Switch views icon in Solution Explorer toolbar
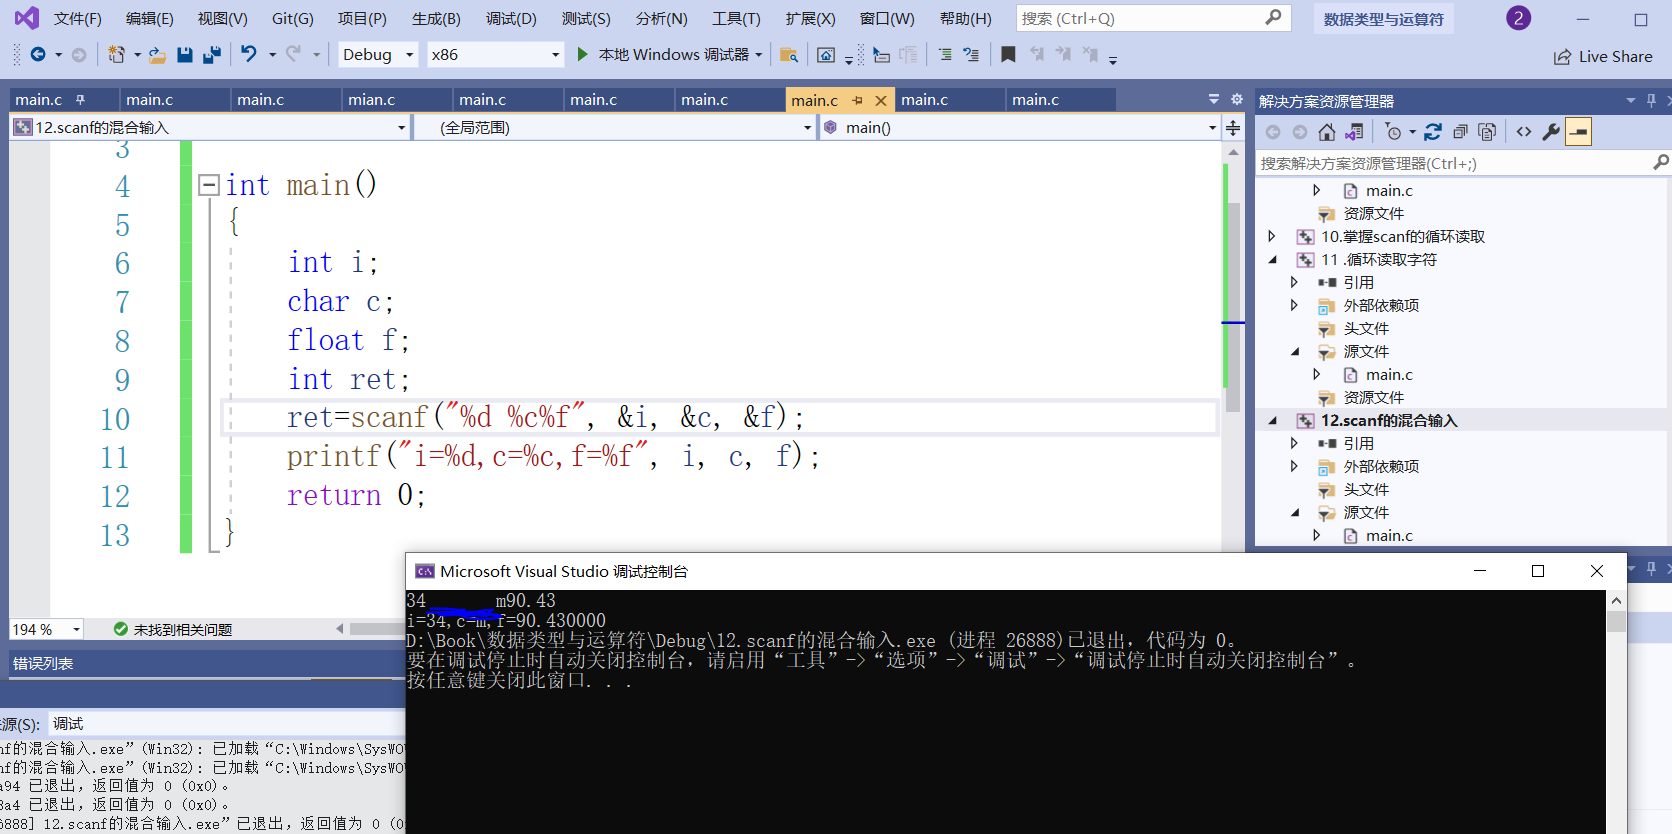1672x834 pixels. click(1354, 132)
